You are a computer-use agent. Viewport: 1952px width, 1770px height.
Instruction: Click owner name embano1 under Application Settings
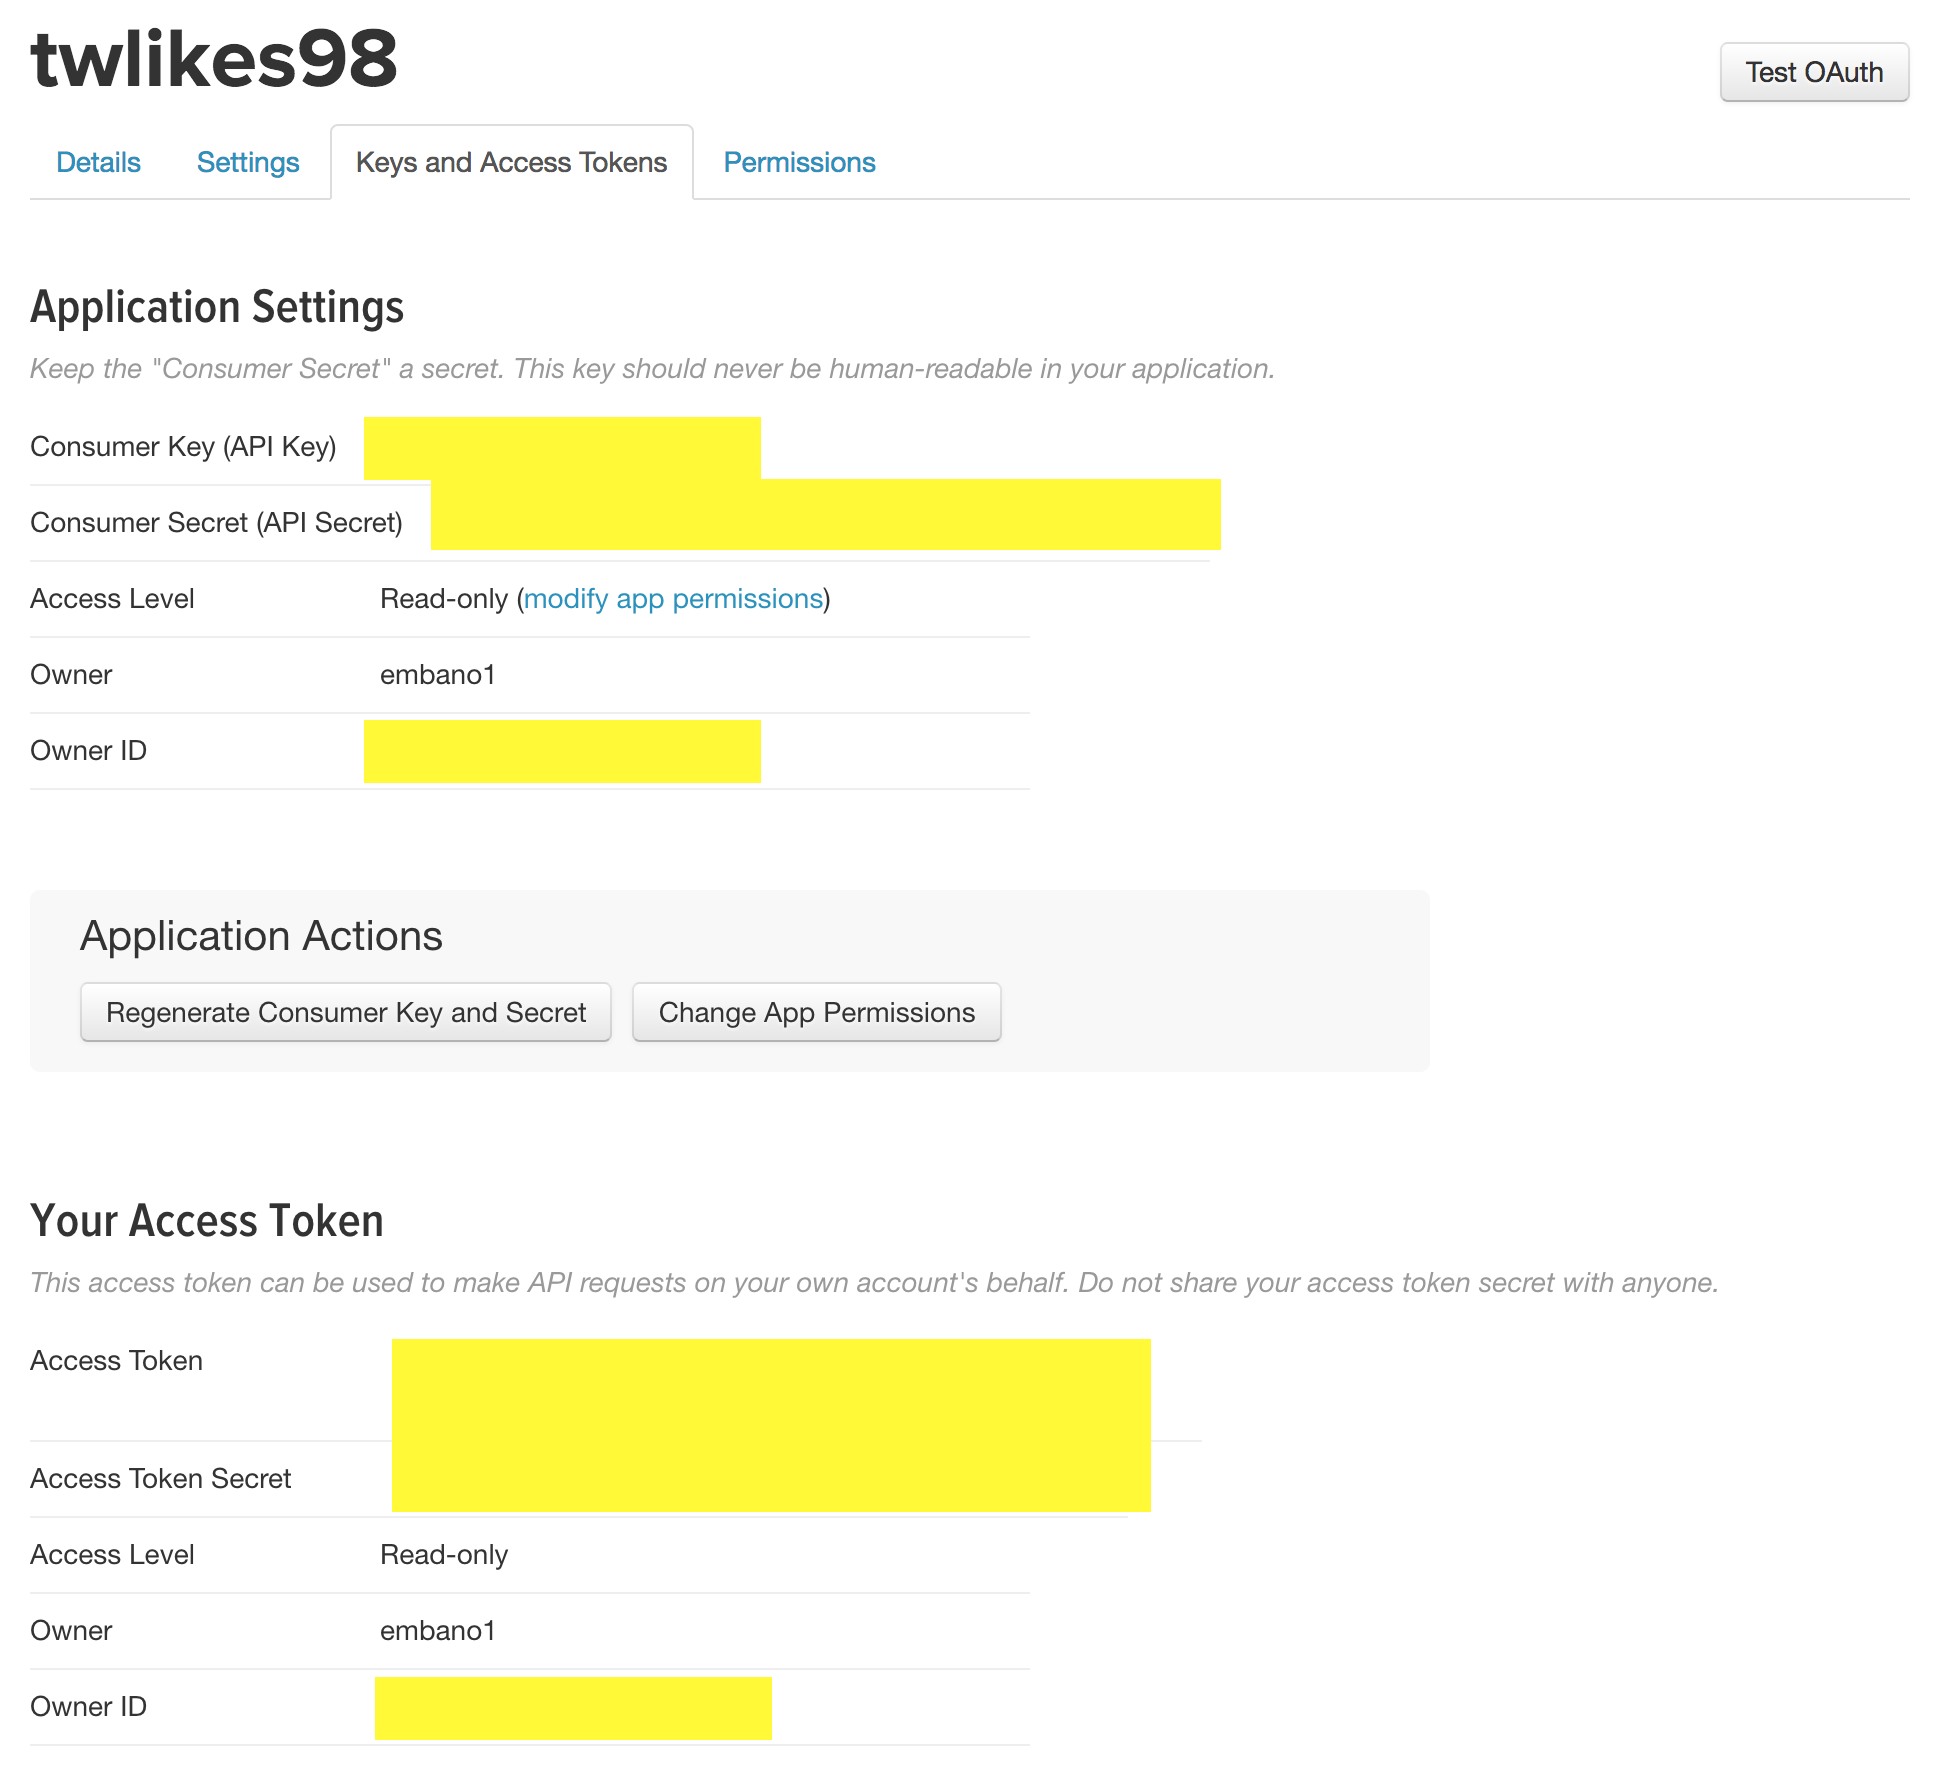437,674
